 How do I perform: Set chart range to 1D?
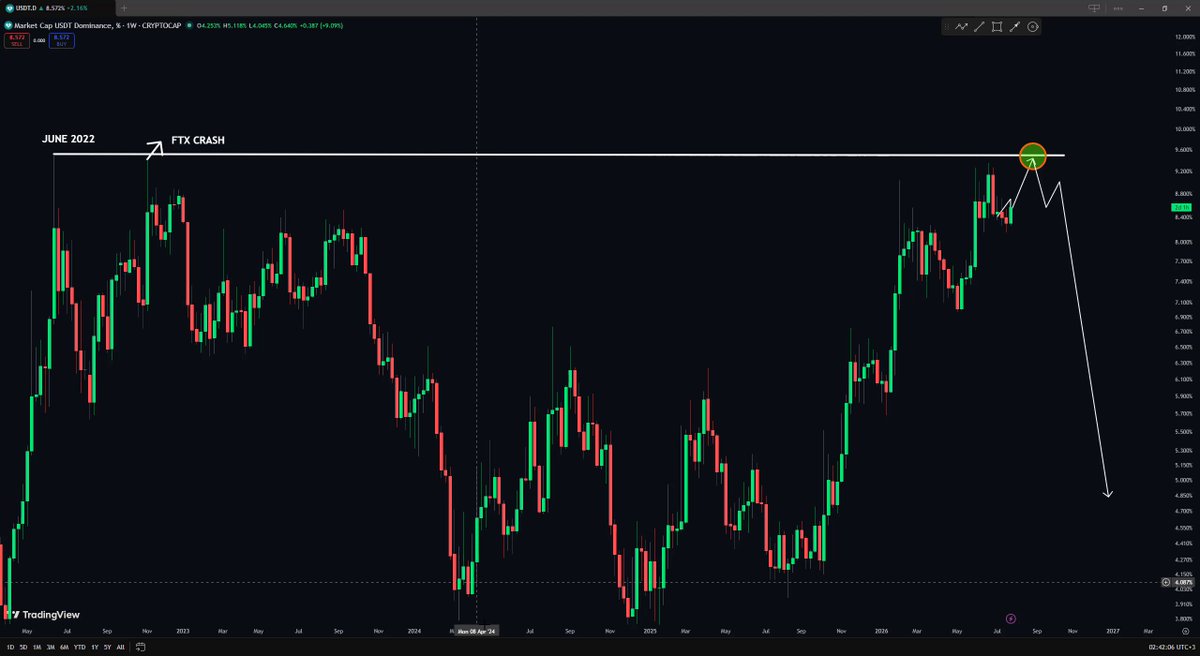click(x=9, y=648)
